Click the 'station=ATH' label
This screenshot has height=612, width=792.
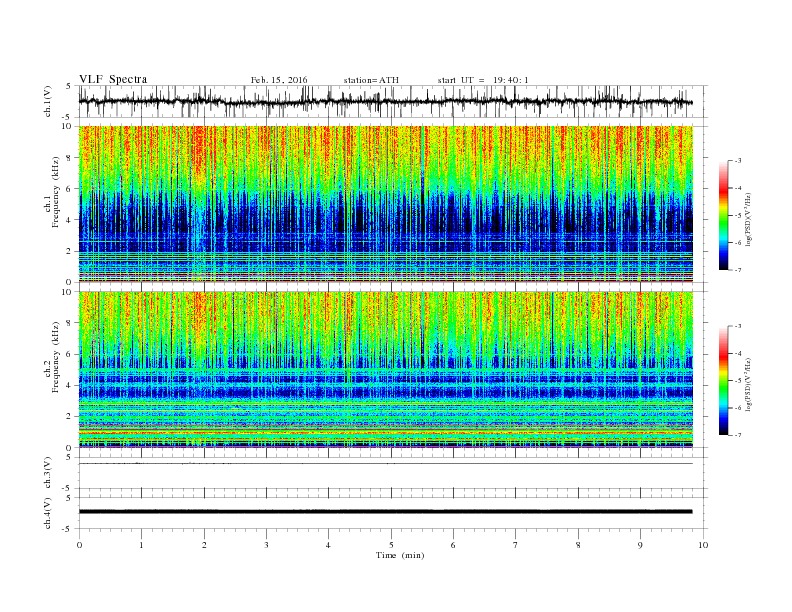(x=371, y=80)
